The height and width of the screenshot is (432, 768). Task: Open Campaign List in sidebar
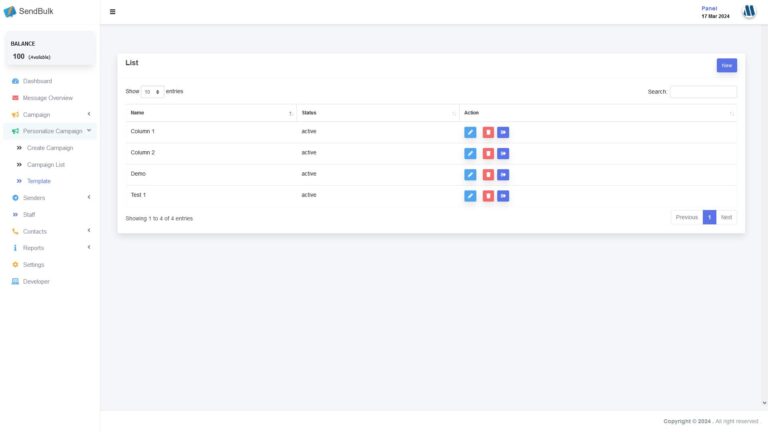[x=45, y=164]
